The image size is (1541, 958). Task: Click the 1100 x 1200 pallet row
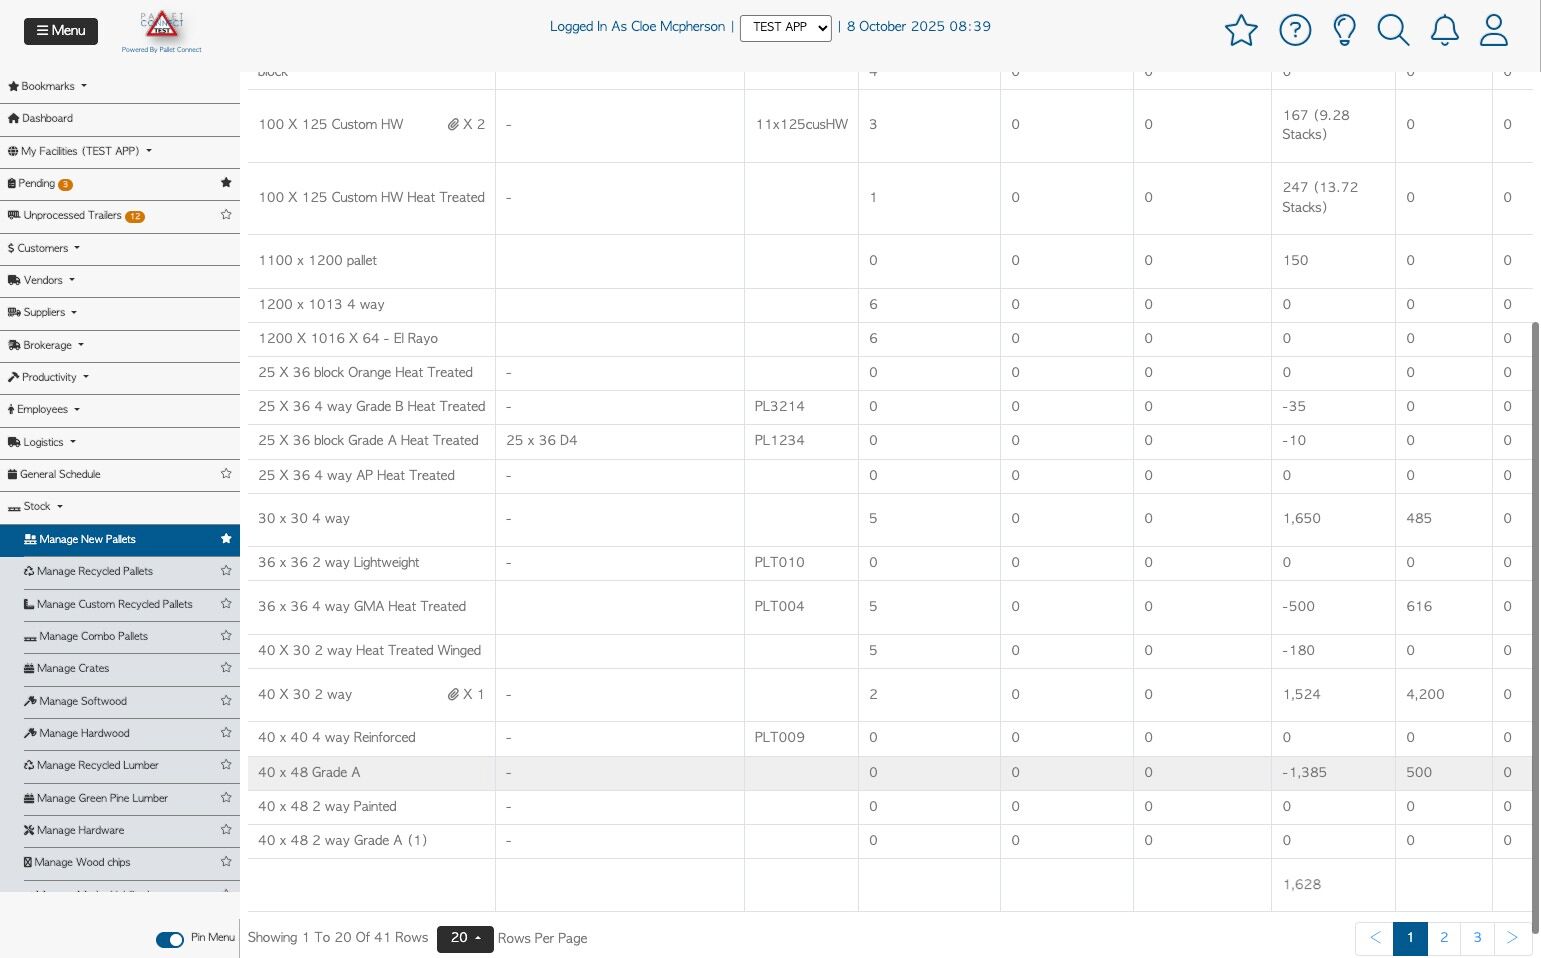(x=890, y=261)
